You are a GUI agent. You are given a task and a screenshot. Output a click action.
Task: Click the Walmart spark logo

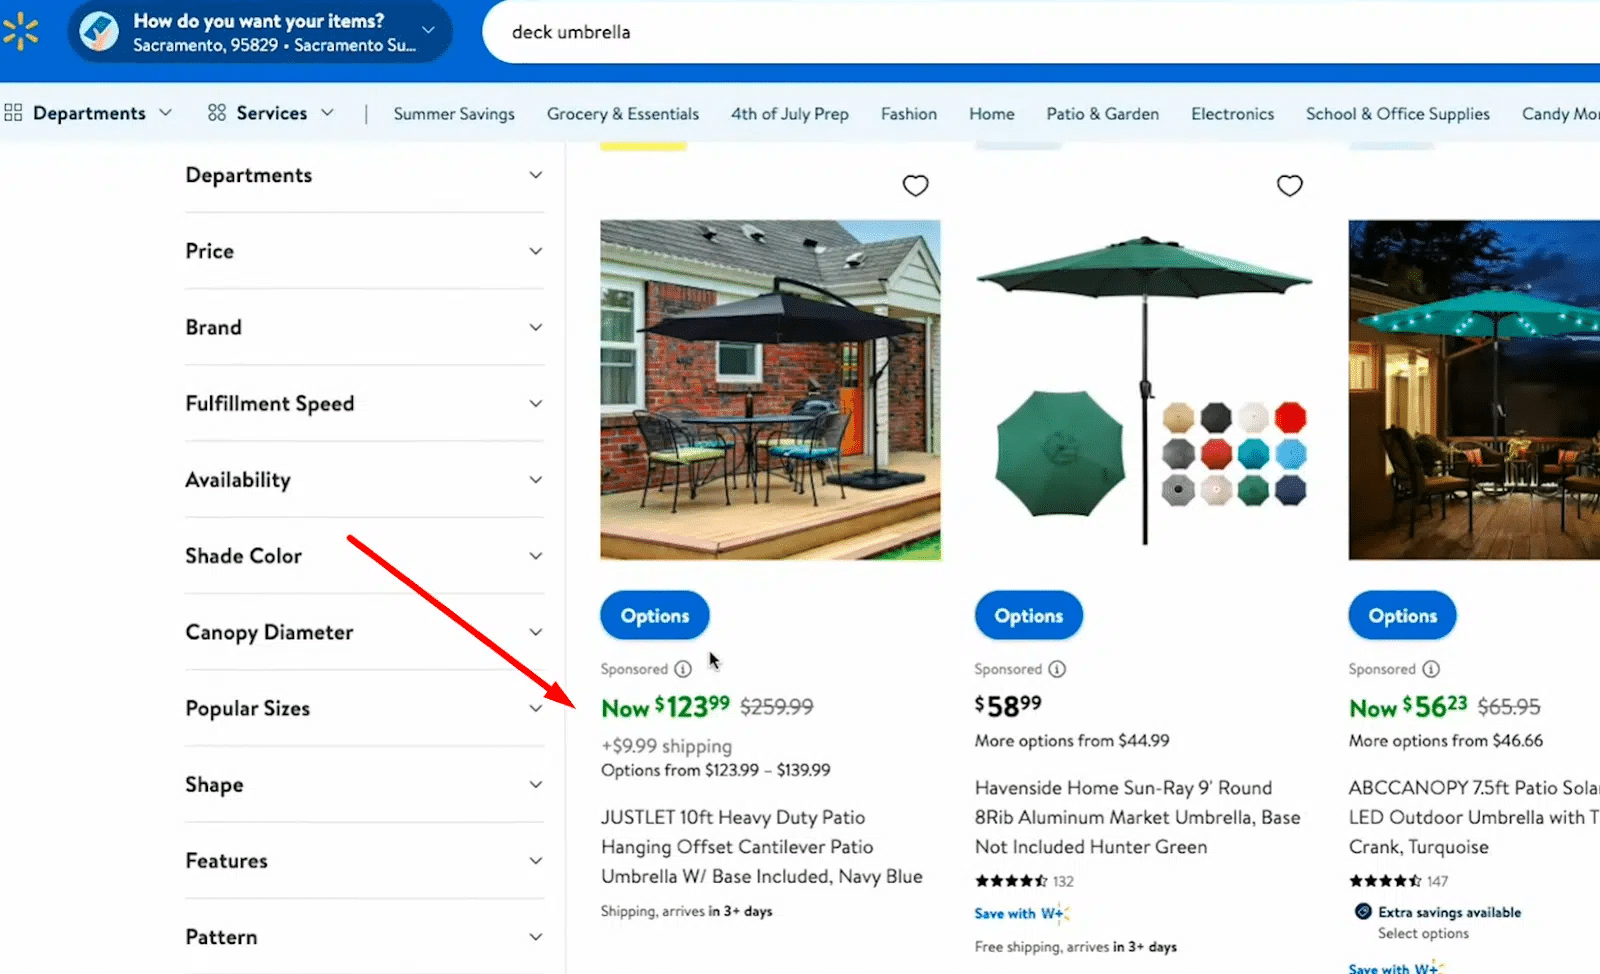20,31
